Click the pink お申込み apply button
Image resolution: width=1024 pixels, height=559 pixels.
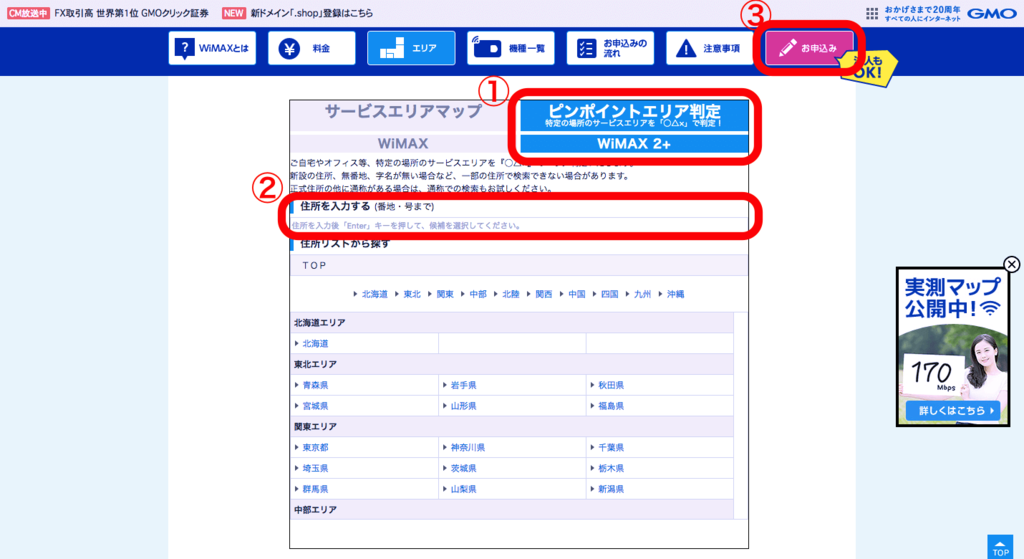809,48
